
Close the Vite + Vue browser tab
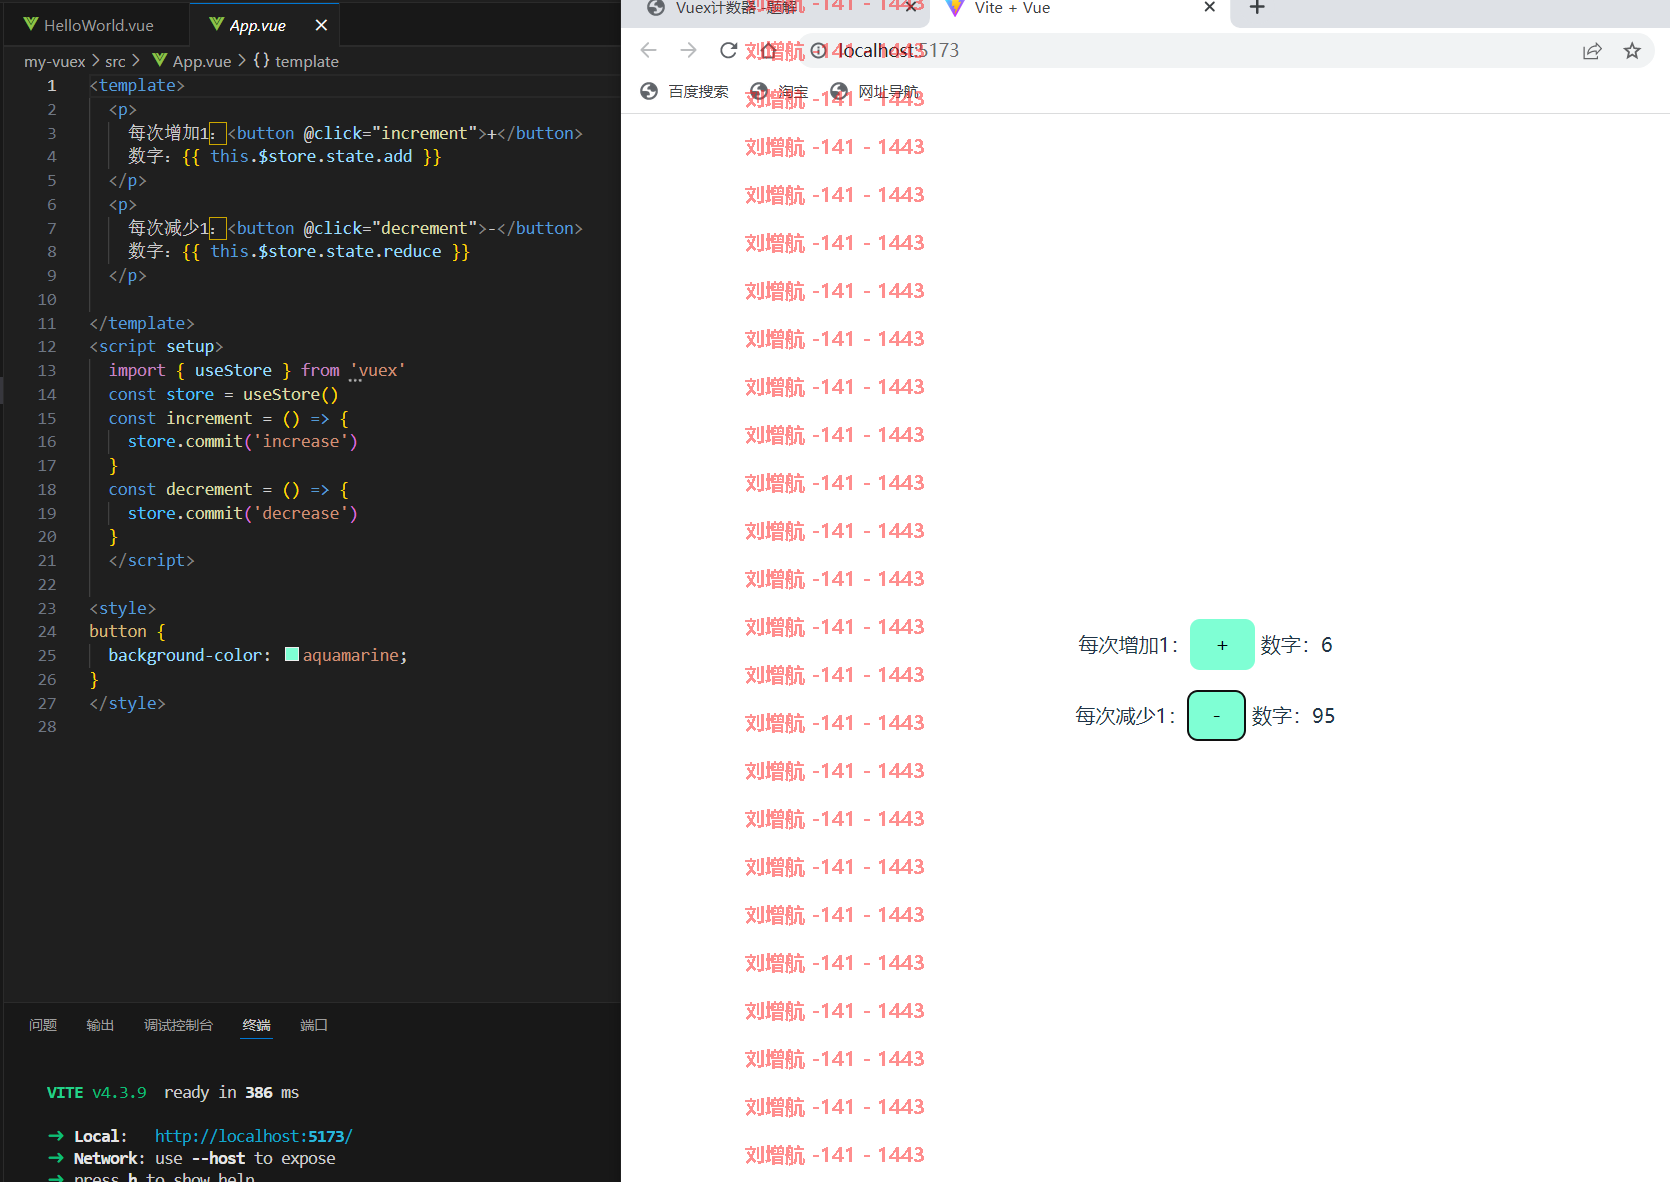pyautogui.click(x=1209, y=7)
